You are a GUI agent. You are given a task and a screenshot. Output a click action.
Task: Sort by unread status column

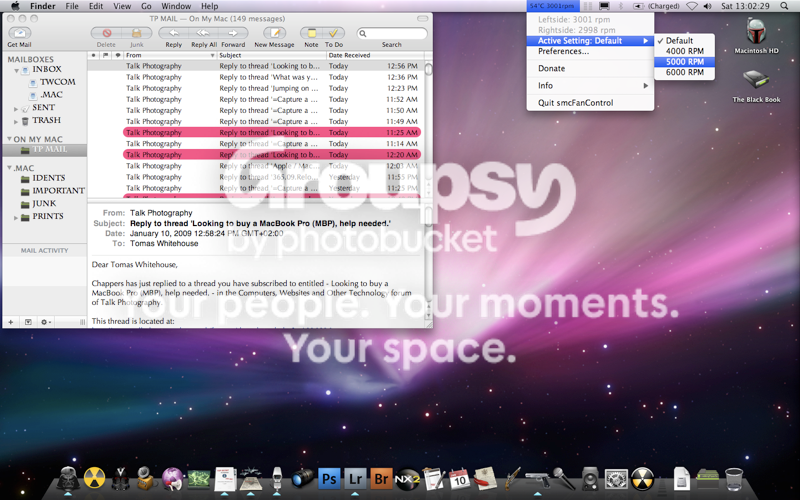[x=94, y=55]
